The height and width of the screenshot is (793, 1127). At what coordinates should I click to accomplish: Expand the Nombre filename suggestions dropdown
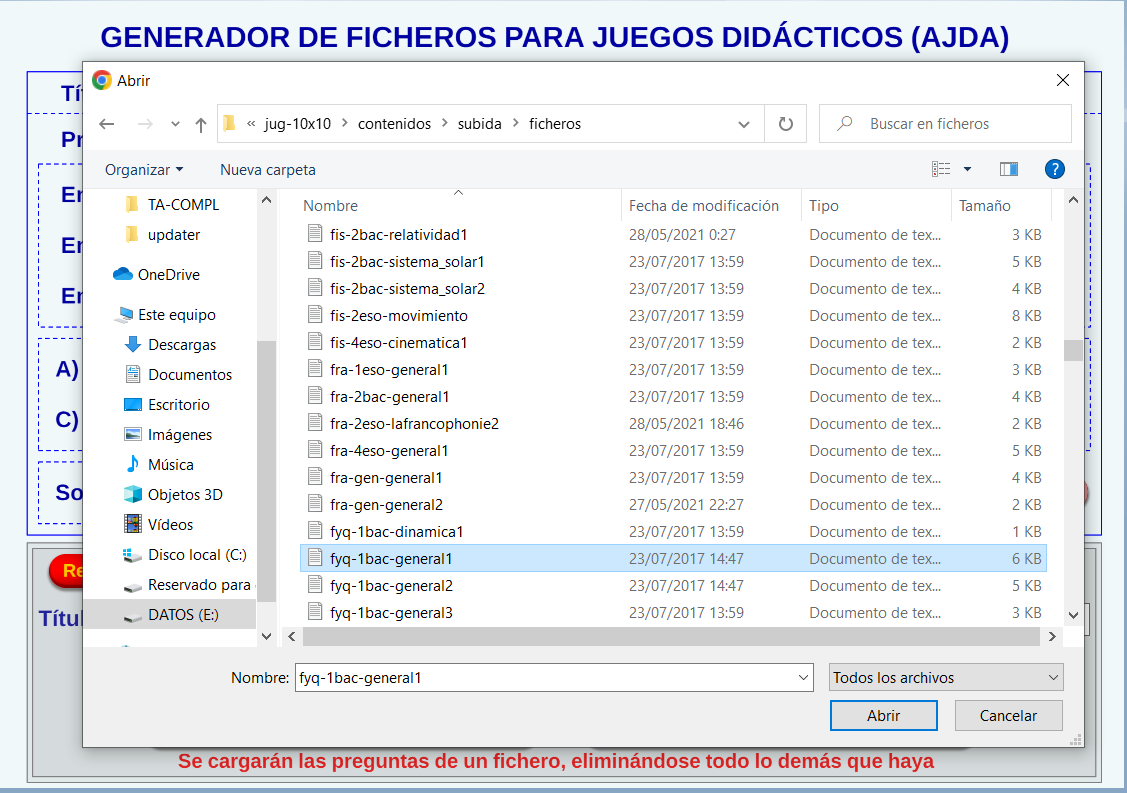804,677
